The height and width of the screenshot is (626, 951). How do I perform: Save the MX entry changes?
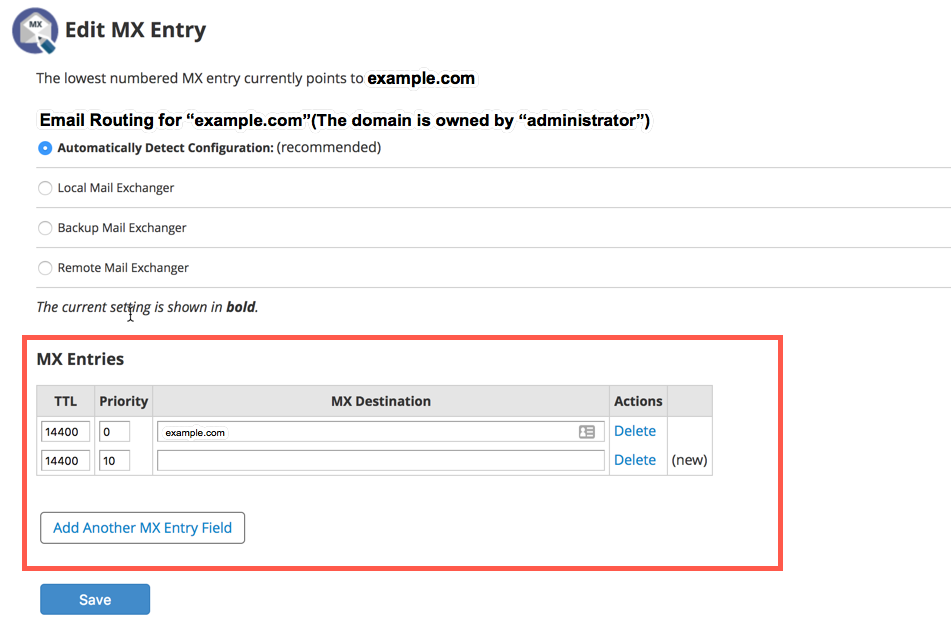[95, 600]
